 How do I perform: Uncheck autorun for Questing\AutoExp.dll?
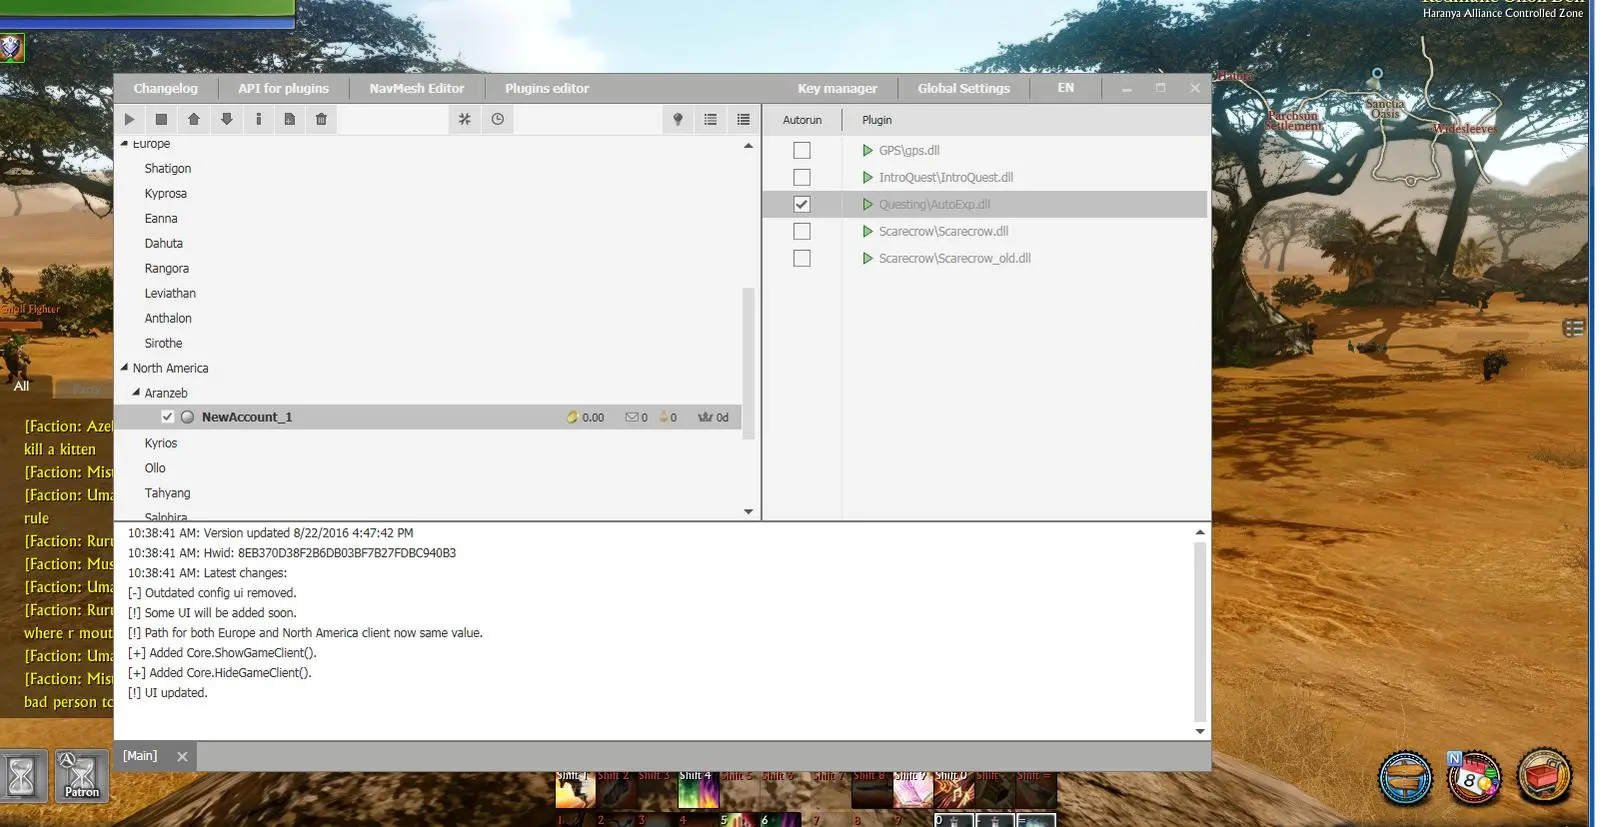point(802,204)
